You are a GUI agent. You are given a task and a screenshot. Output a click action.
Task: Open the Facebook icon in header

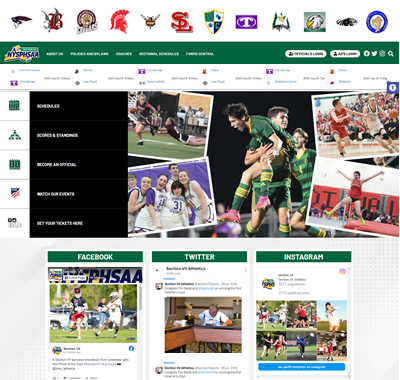click(x=366, y=53)
